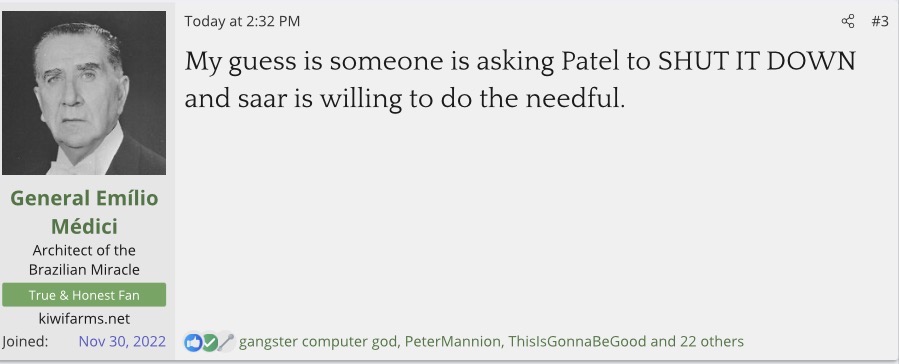
Task: Click the "True & Honest Fan" green banner
Action: [x=84, y=295]
